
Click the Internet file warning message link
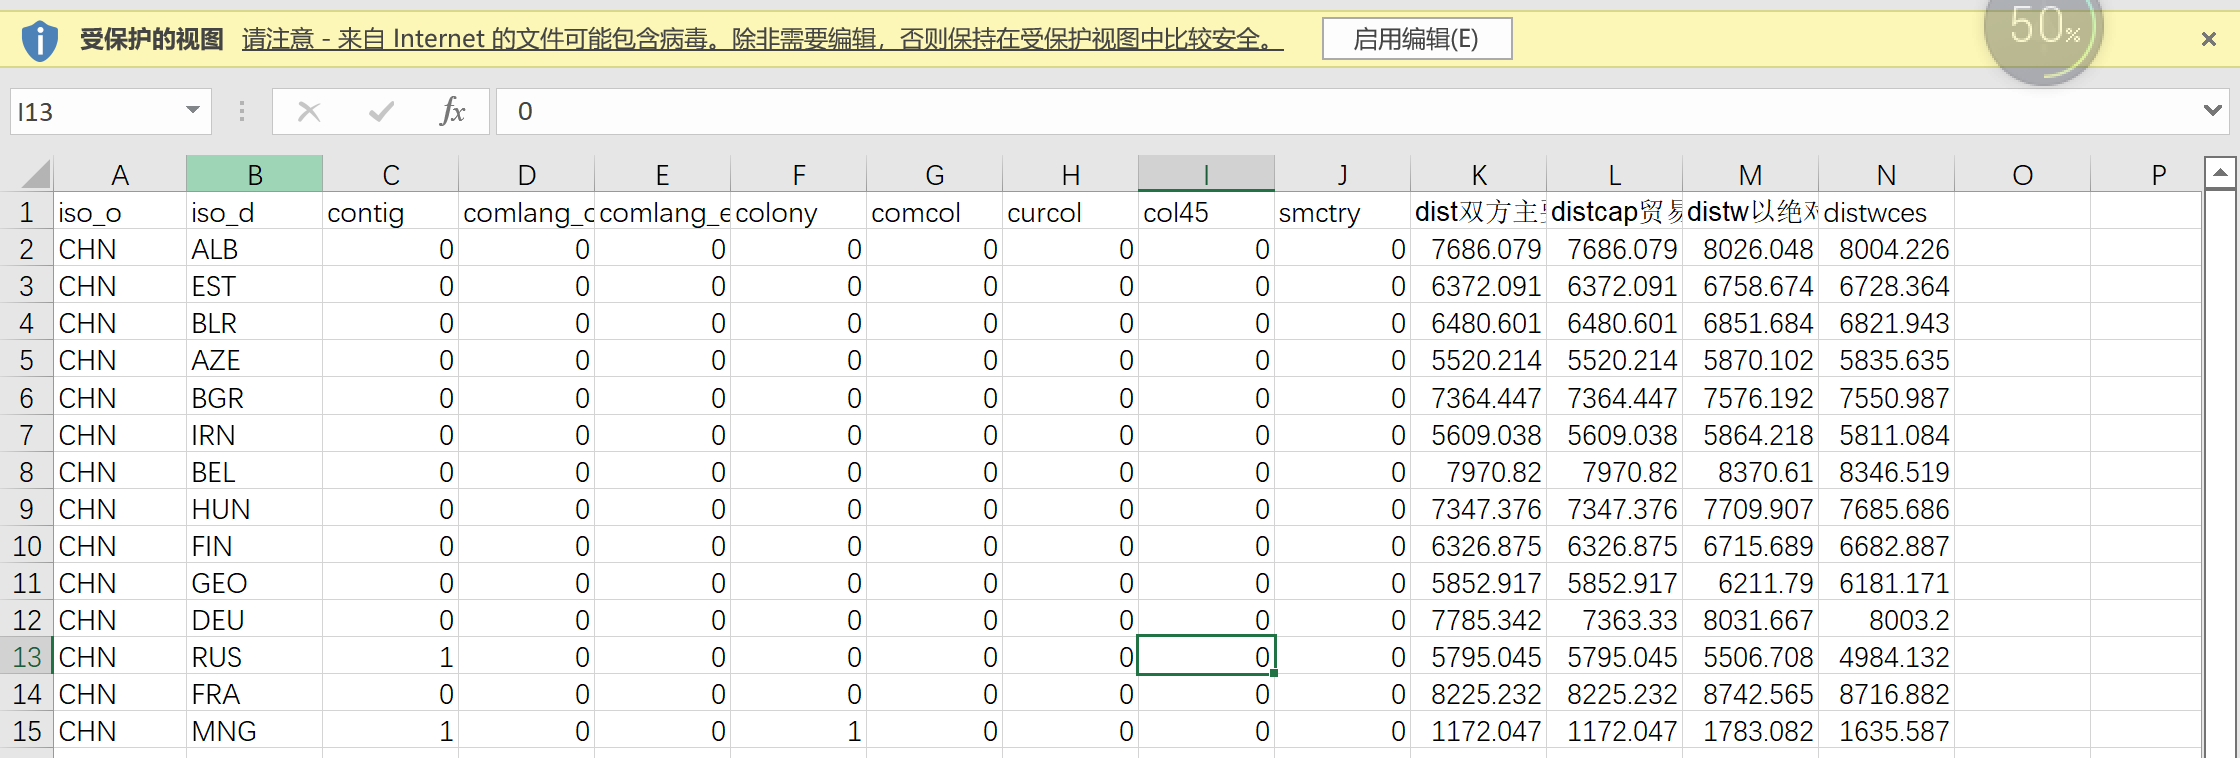click(762, 39)
